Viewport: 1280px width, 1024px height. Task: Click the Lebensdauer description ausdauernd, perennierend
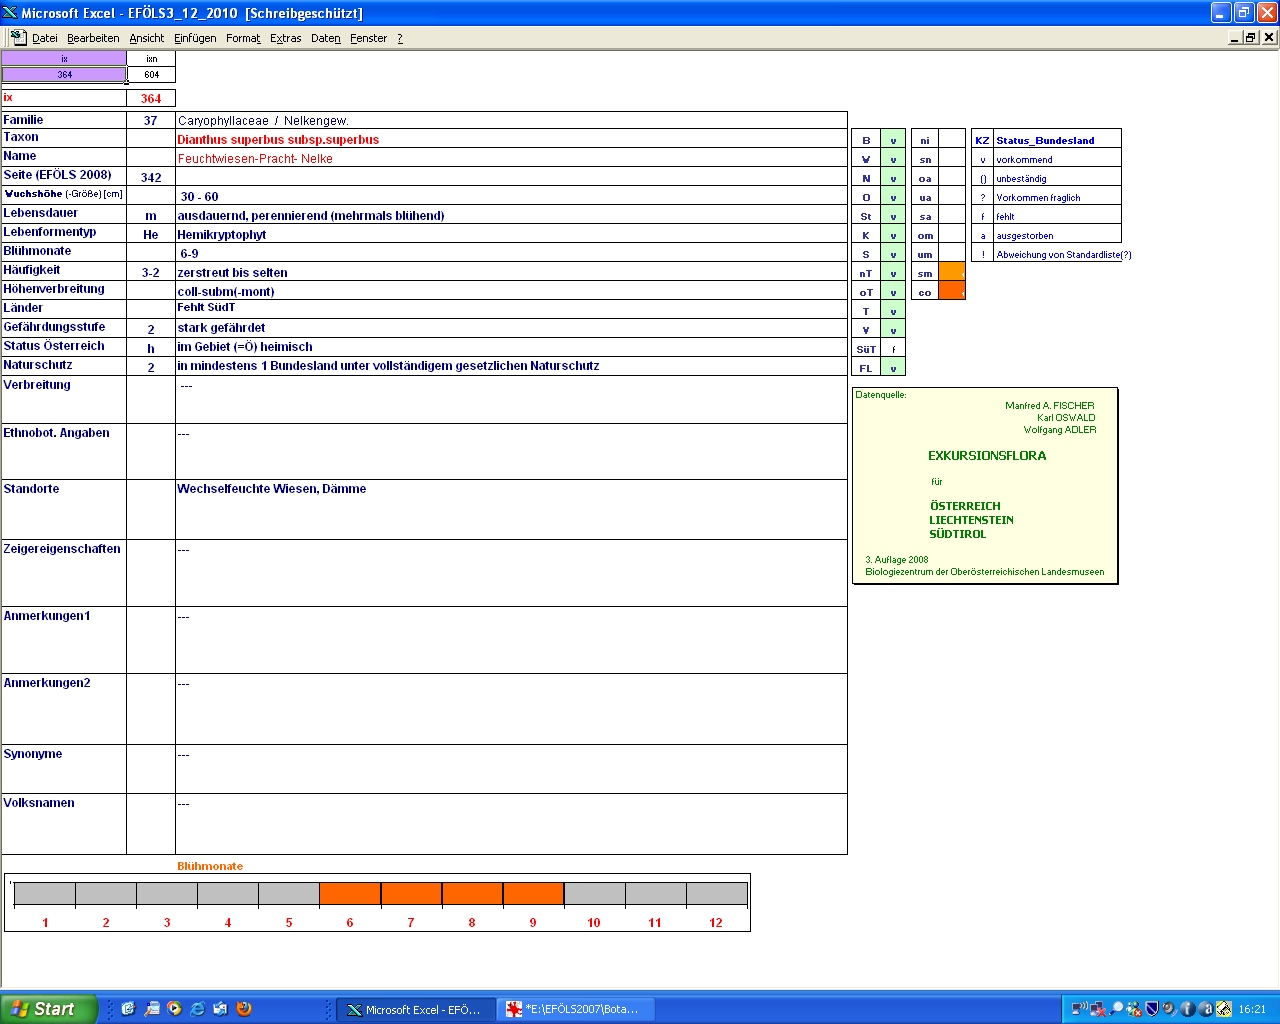[x=311, y=216]
